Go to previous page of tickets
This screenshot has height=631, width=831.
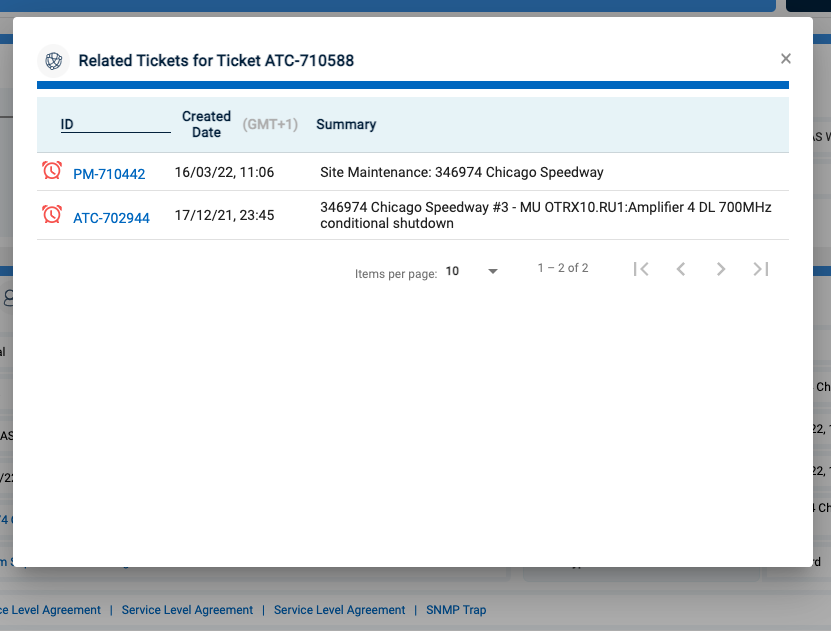coord(681,269)
